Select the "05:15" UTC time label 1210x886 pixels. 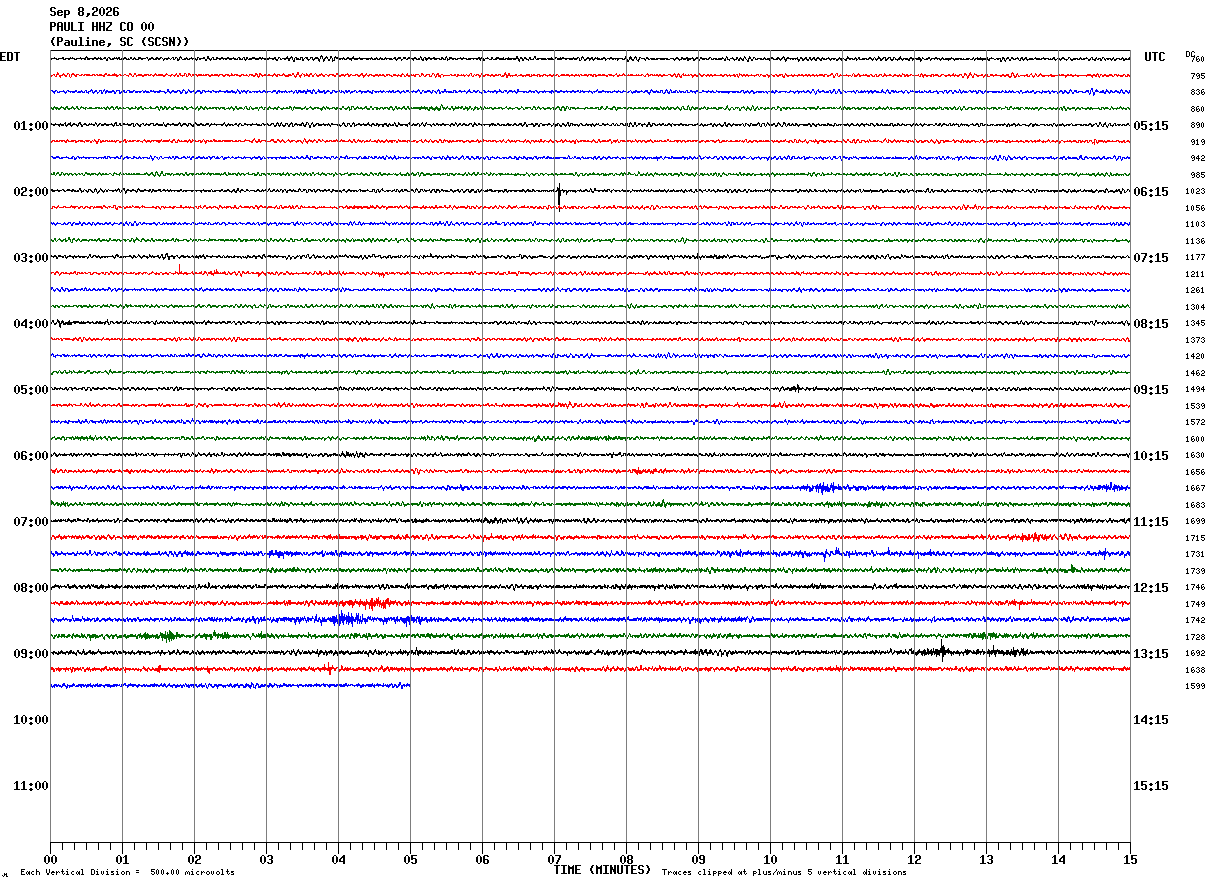click(x=1150, y=126)
